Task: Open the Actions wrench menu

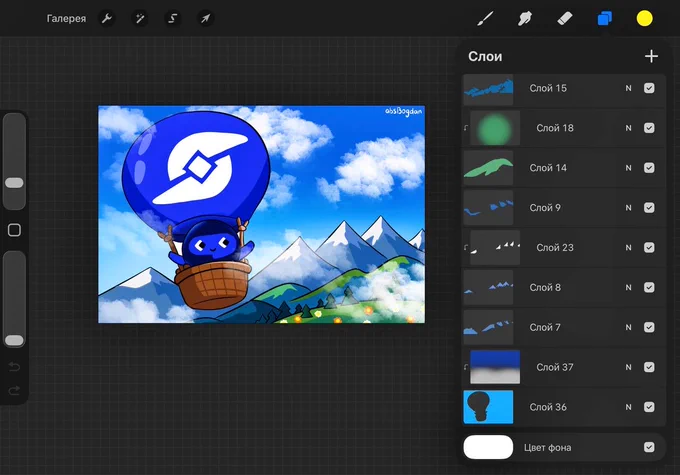Action: (x=107, y=19)
